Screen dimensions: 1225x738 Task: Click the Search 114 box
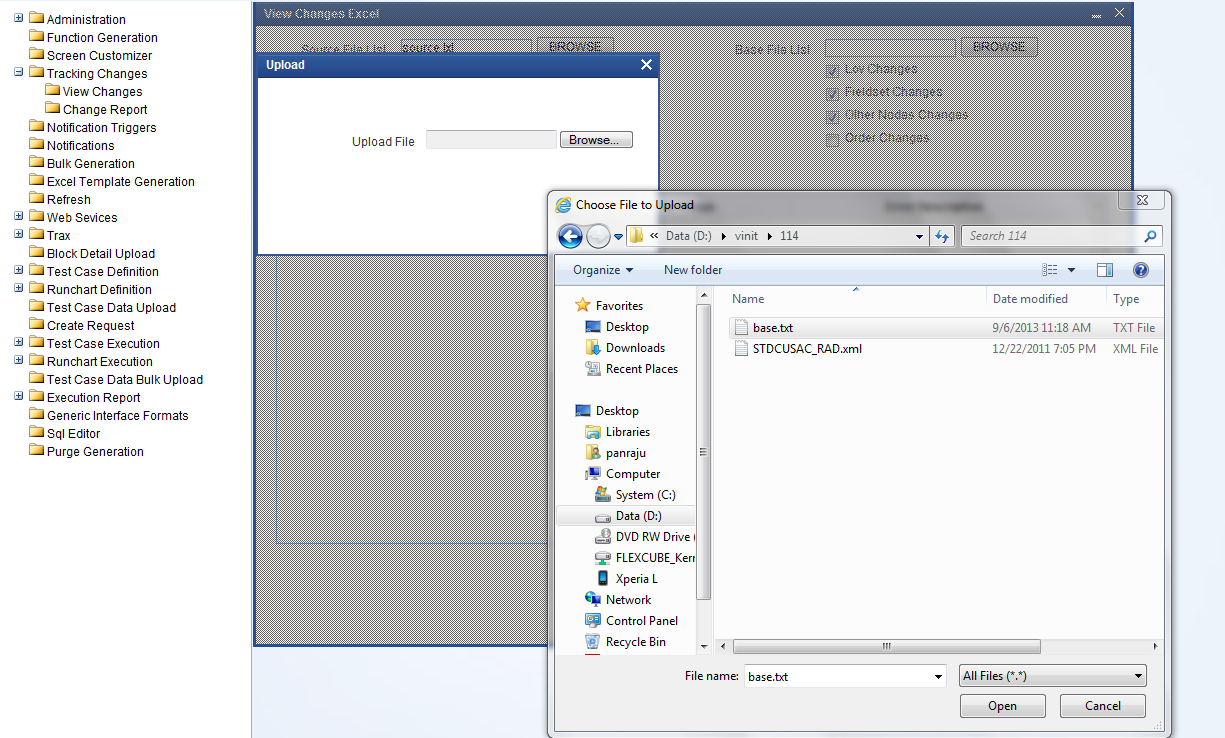coord(1052,236)
